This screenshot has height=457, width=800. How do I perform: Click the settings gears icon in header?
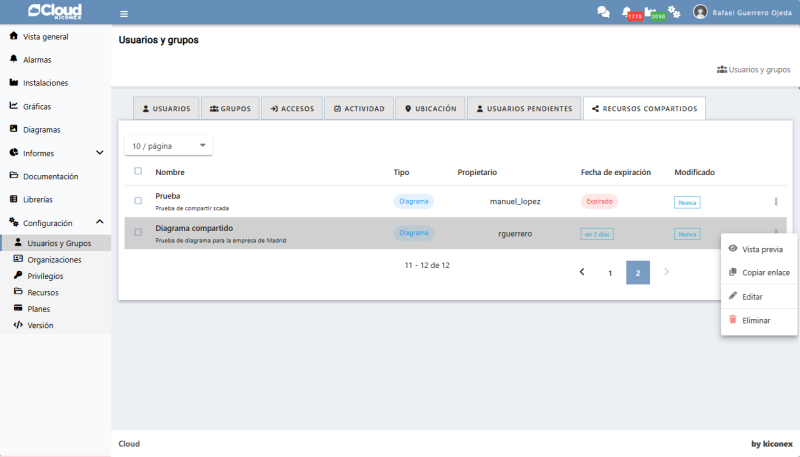coord(674,12)
